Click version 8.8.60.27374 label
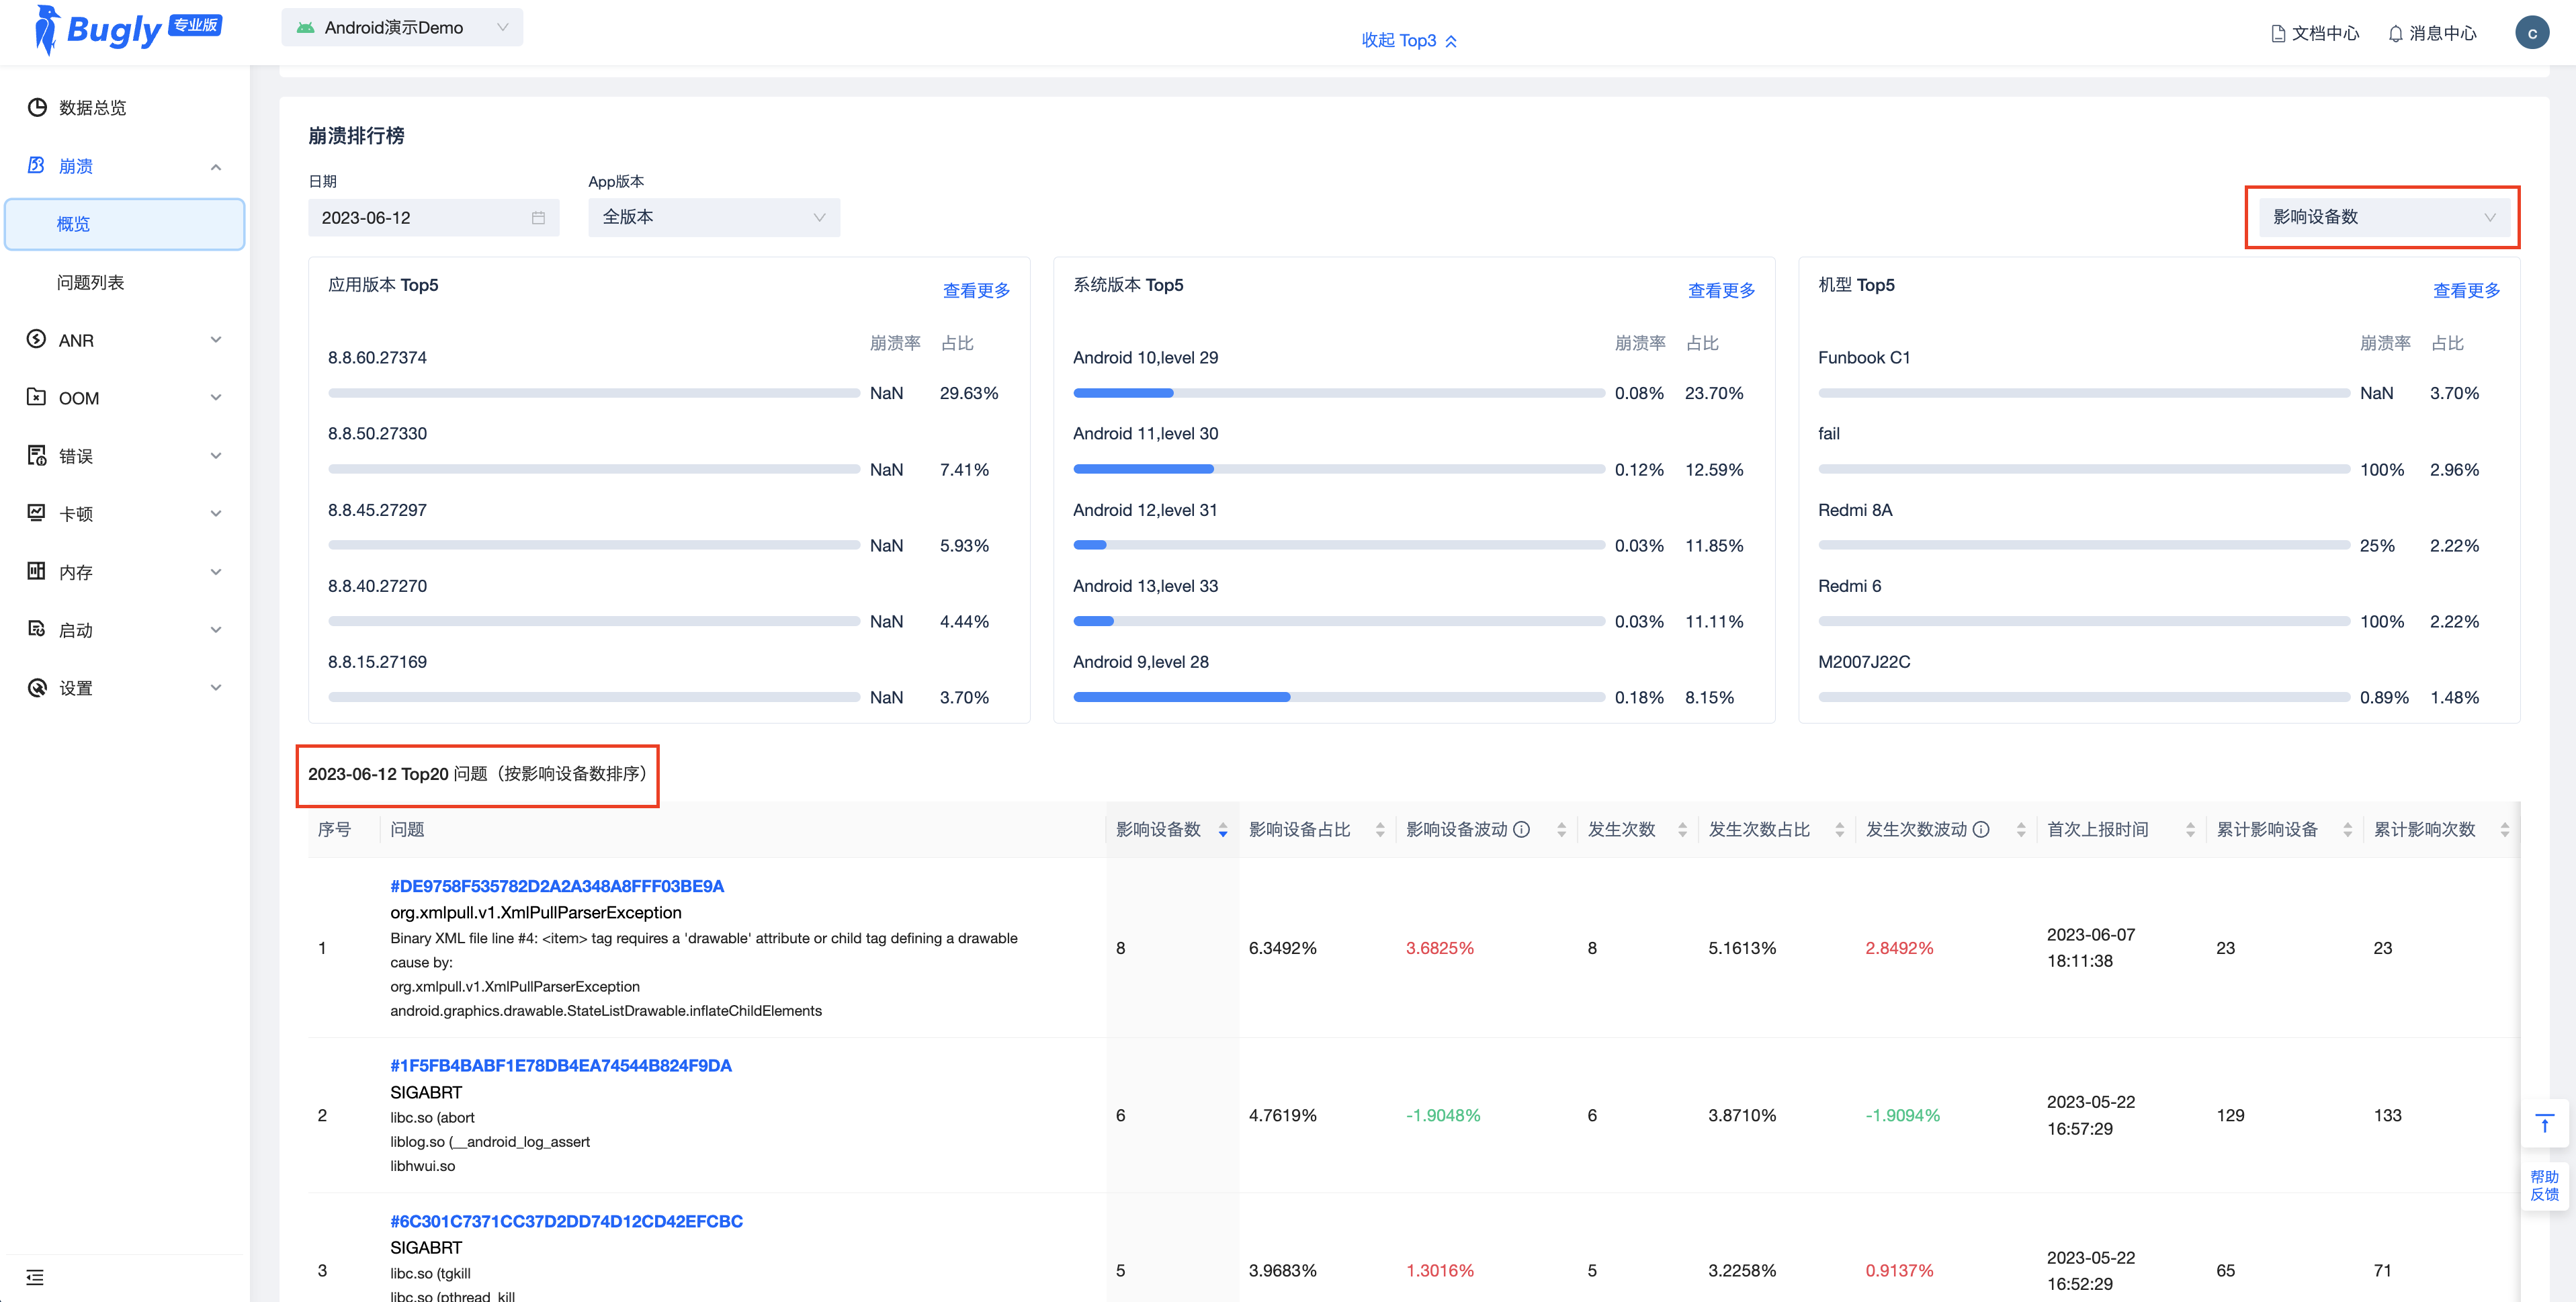Image resolution: width=2576 pixels, height=1302 pixels. coord(377,357)
